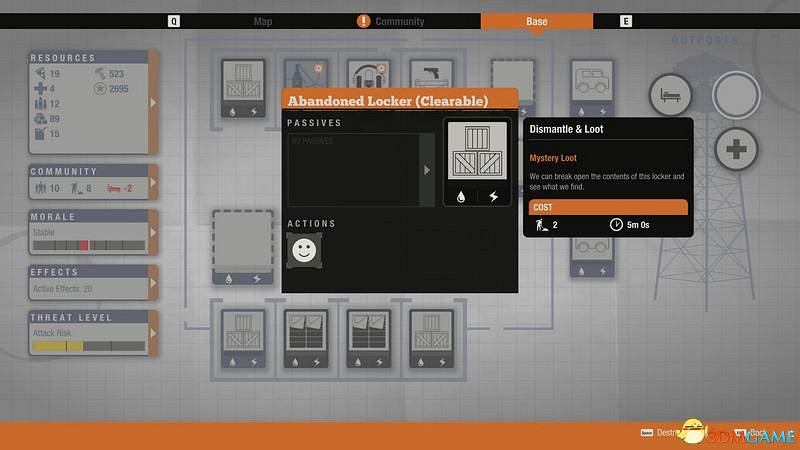Select the empty circular outpost slot
The height and width of the screenshot is (450, 800).
tap(736, 95)
